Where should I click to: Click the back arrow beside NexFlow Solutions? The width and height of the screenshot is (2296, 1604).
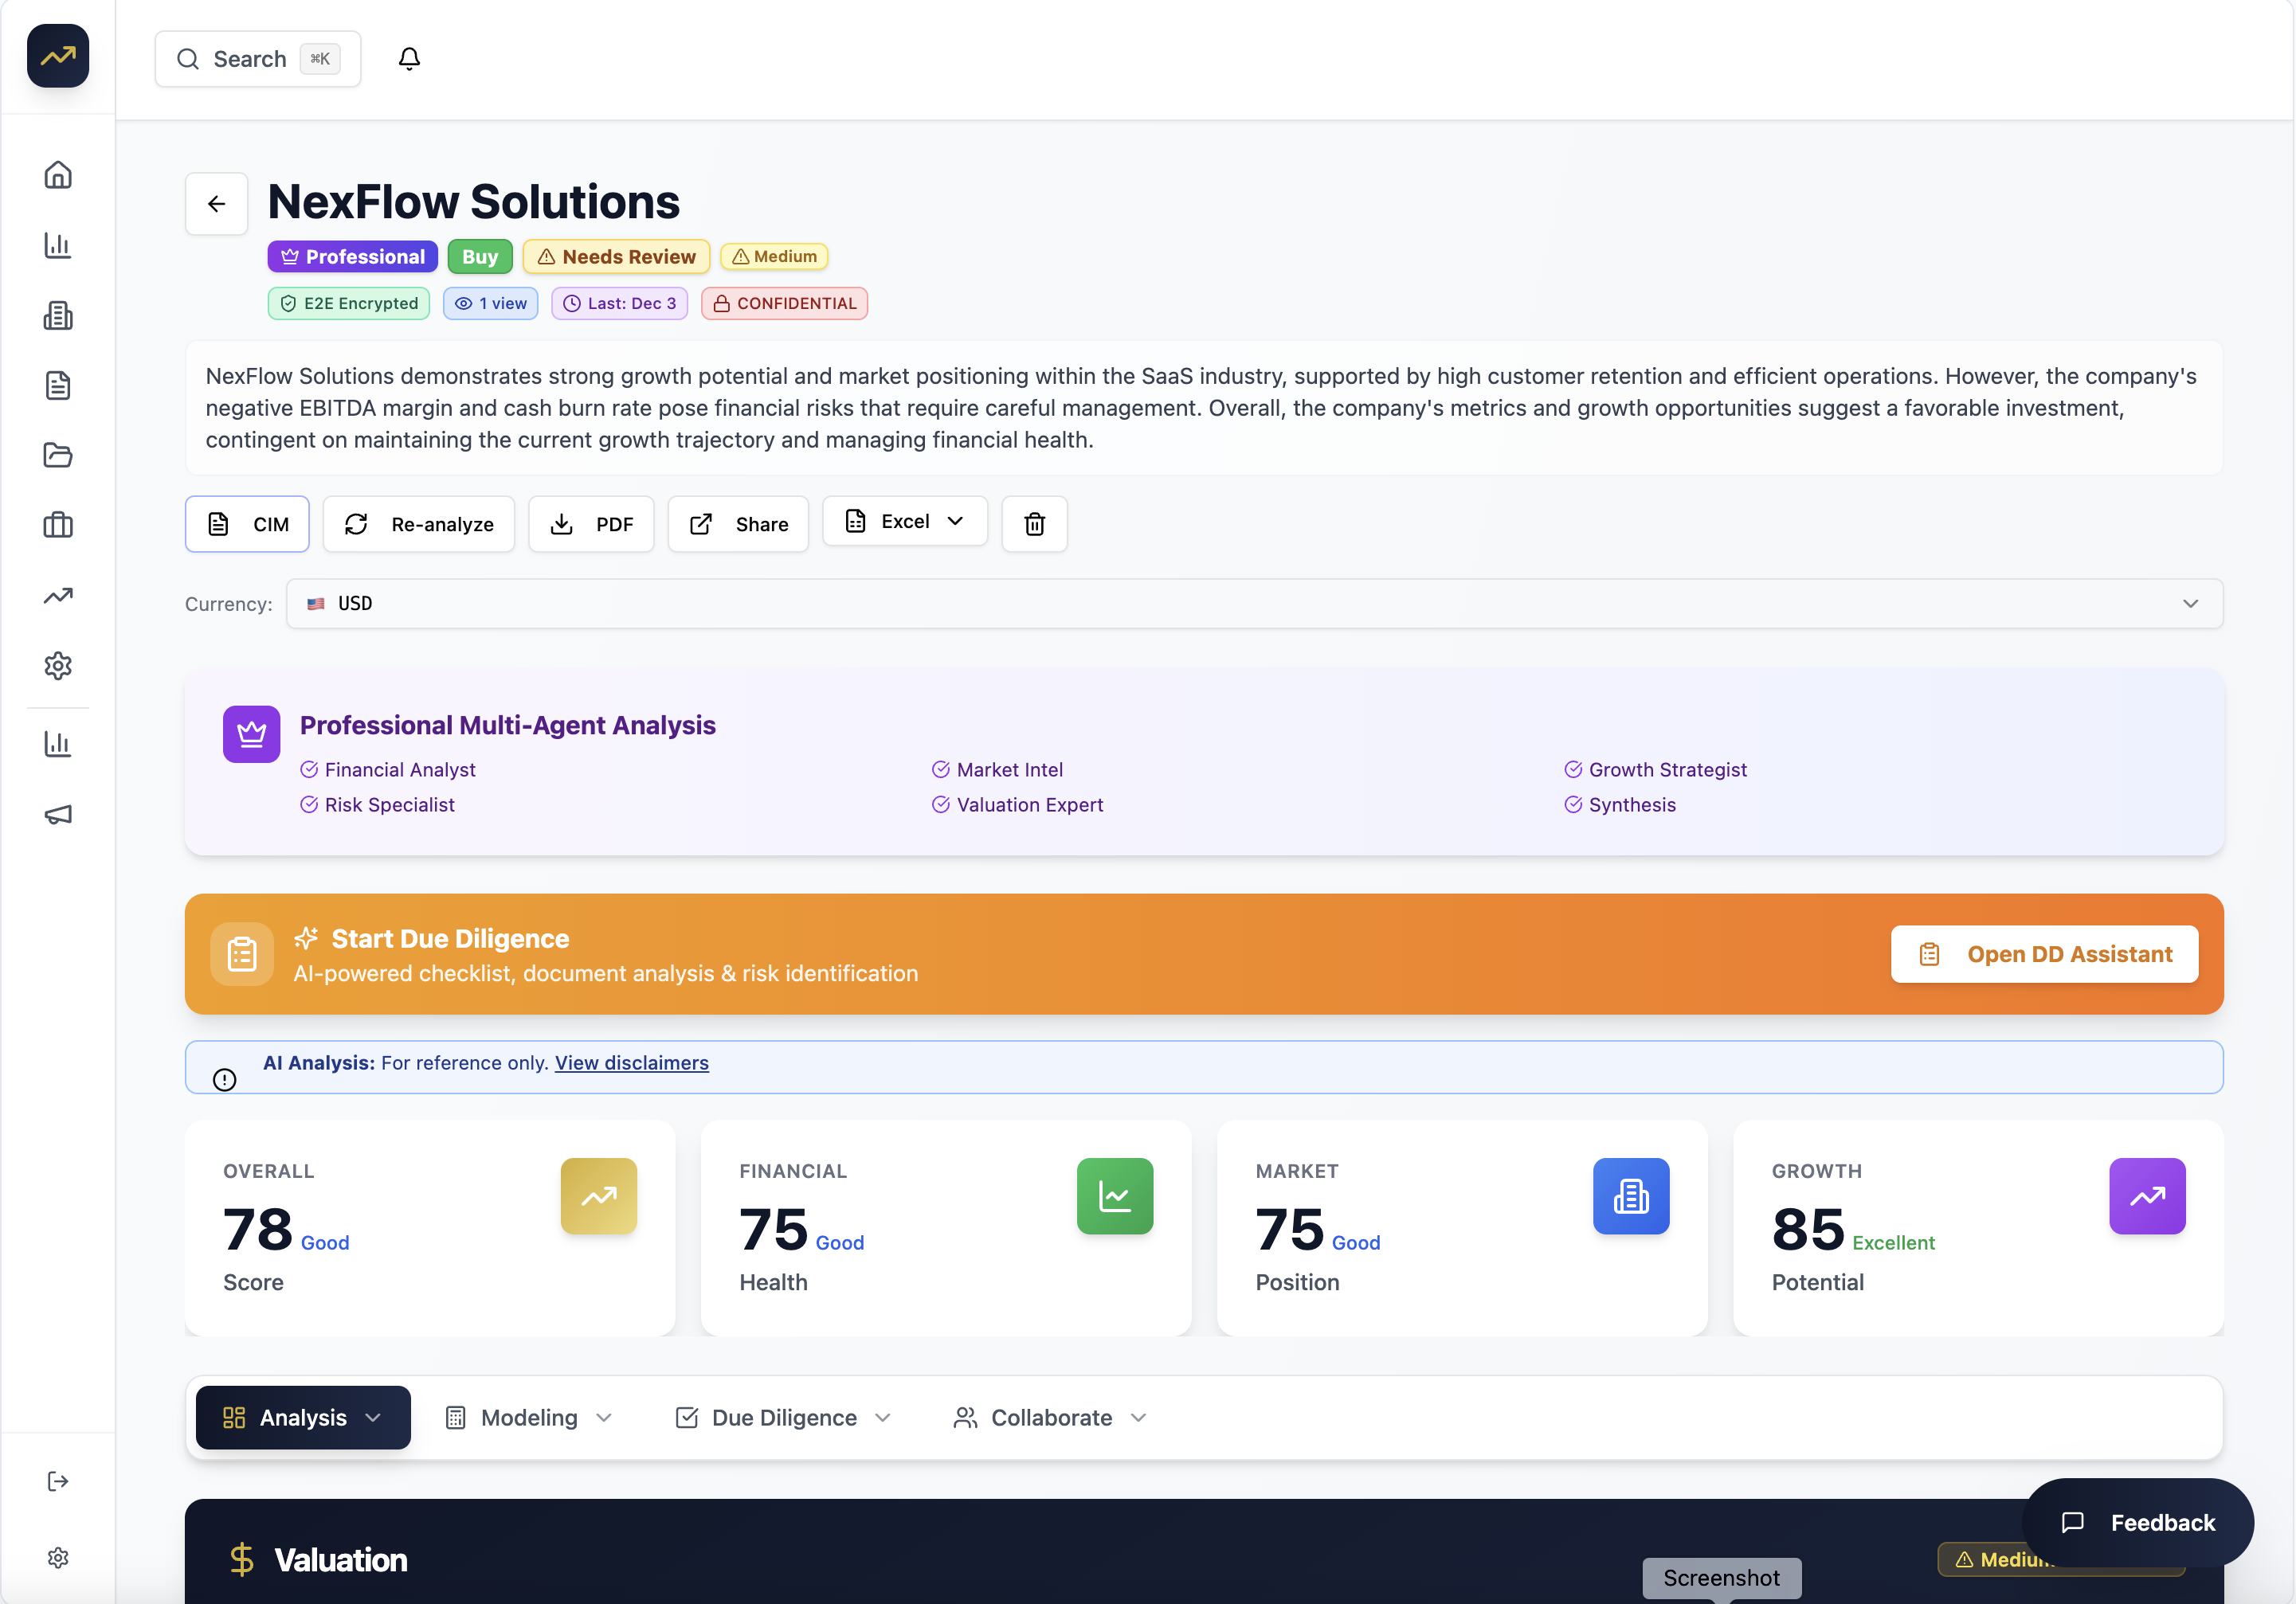pyautogui.click(x=216, y=203)
